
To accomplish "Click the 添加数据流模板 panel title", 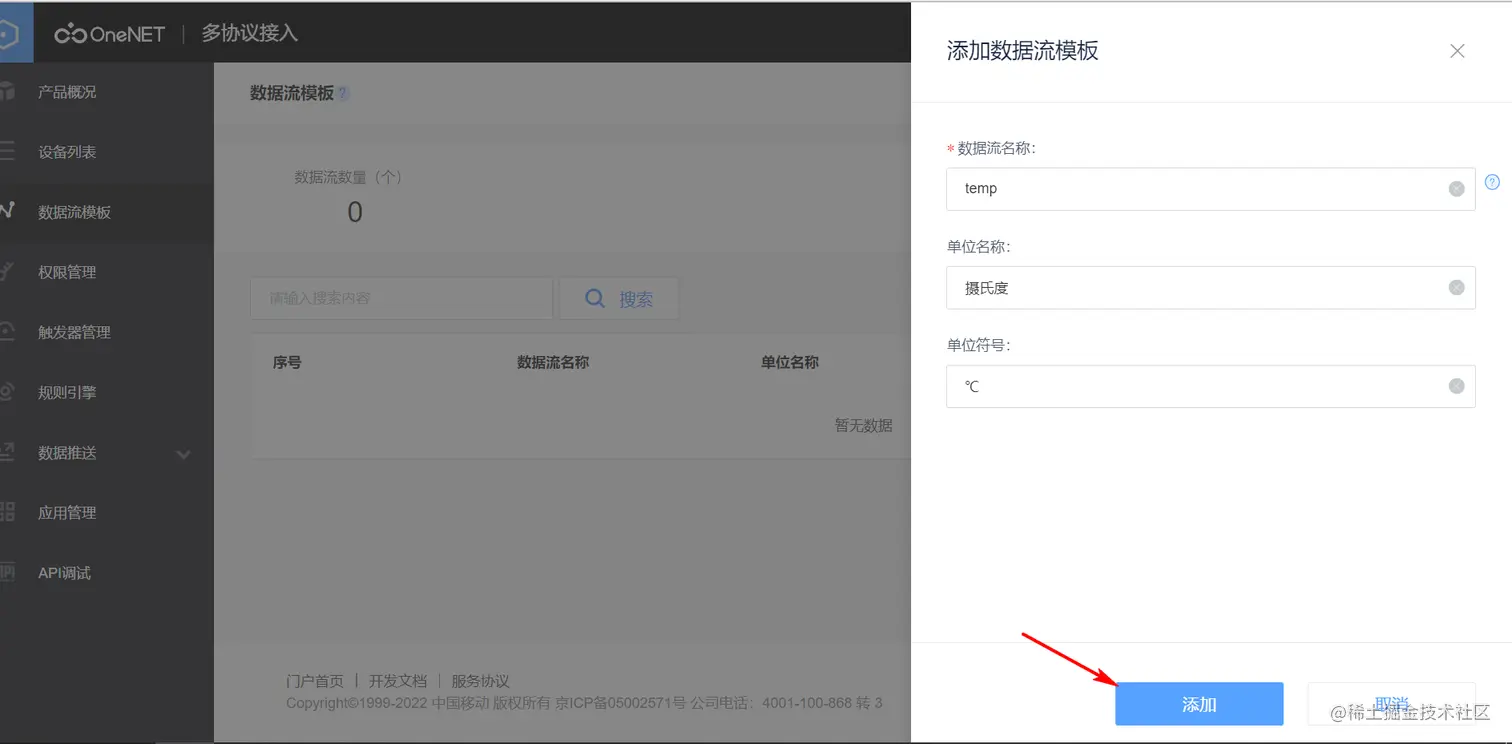I will 1022,51.
